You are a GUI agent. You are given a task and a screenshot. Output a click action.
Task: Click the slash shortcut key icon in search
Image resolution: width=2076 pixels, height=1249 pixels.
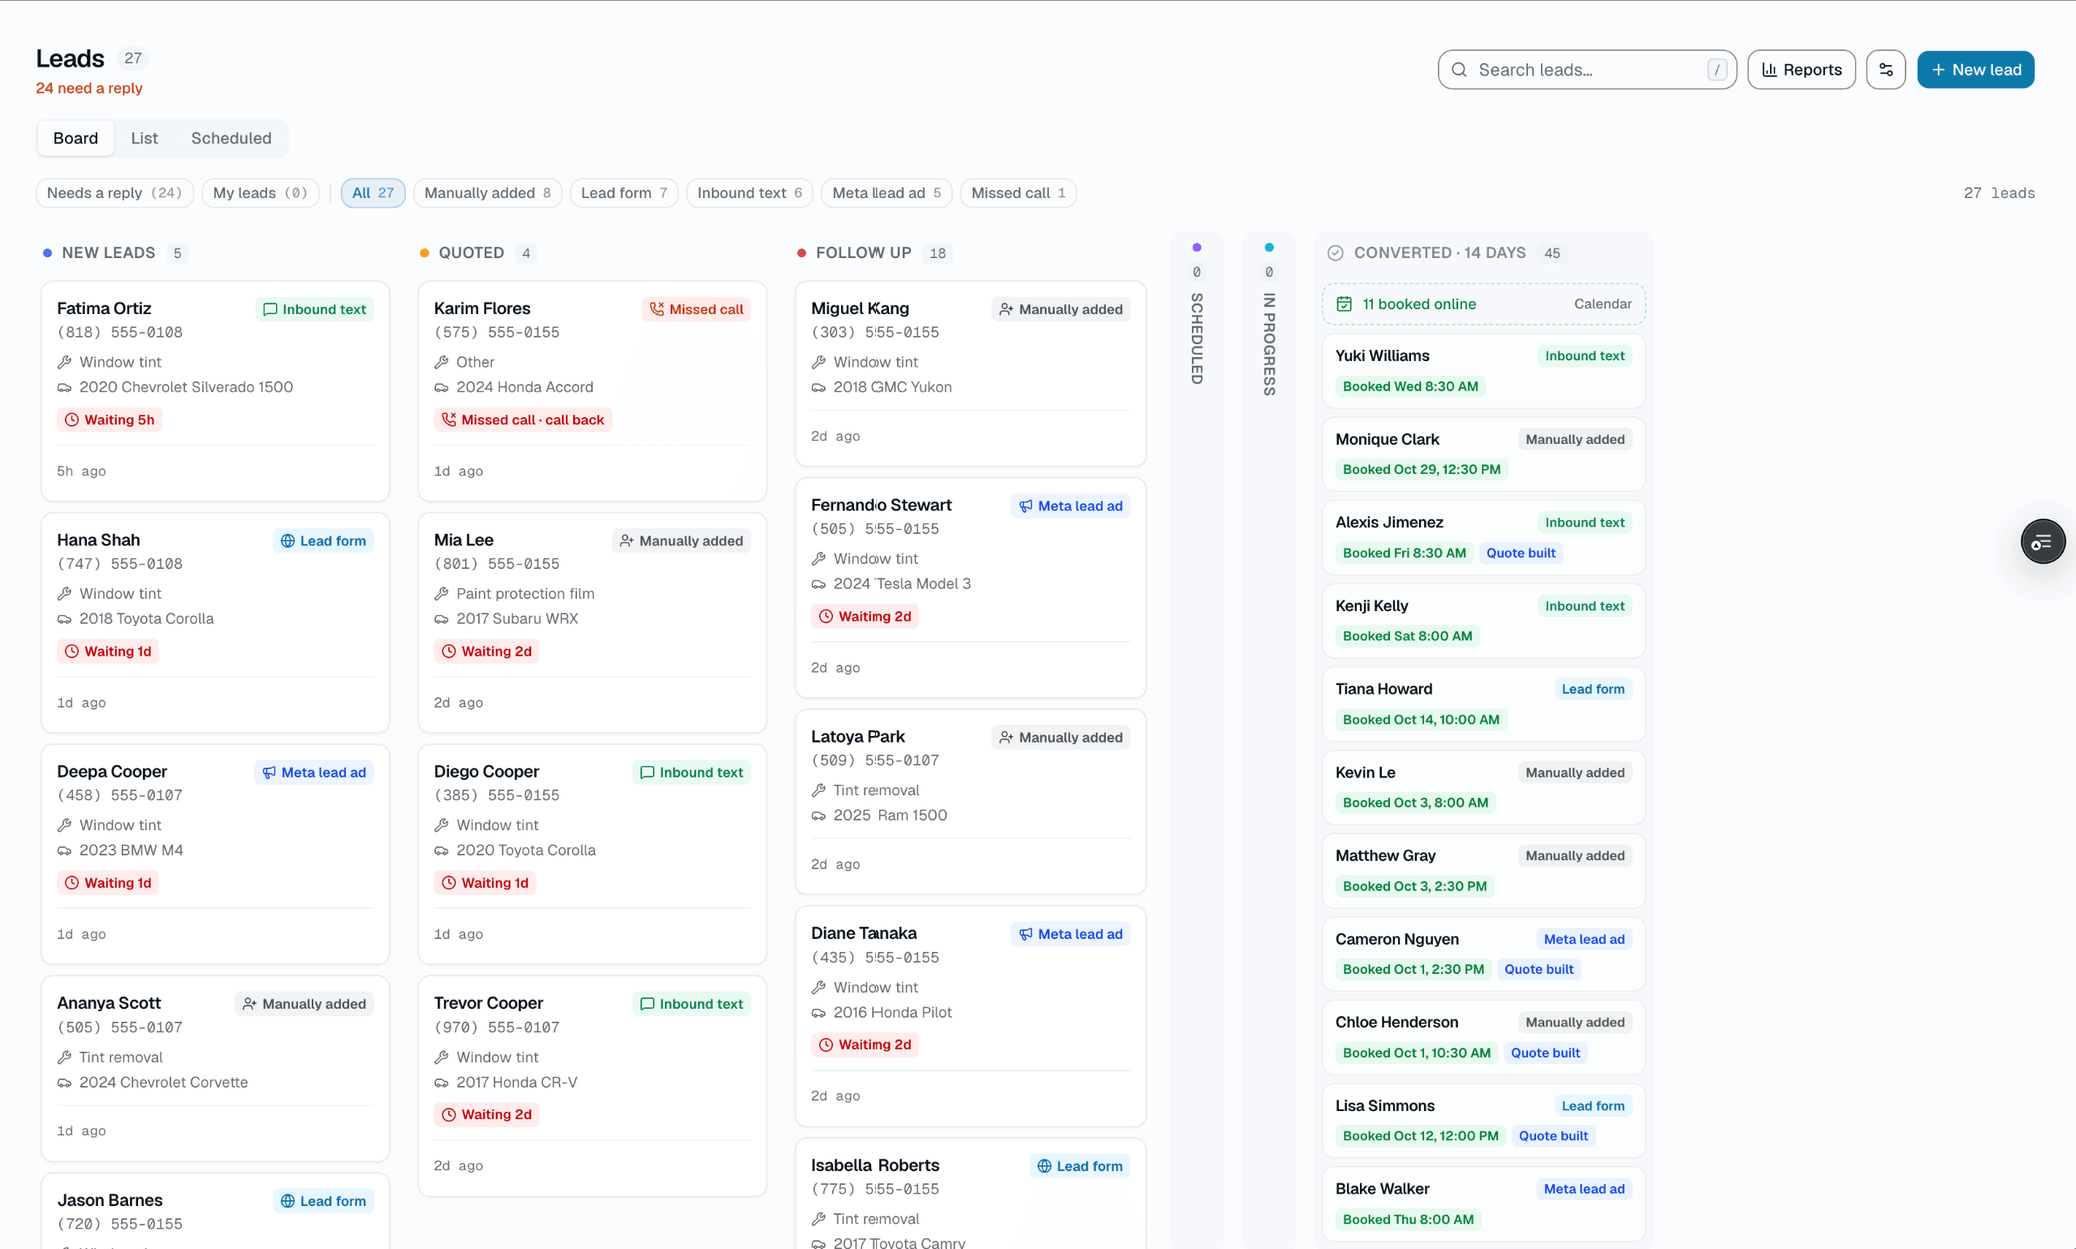tap(1717, 70)
